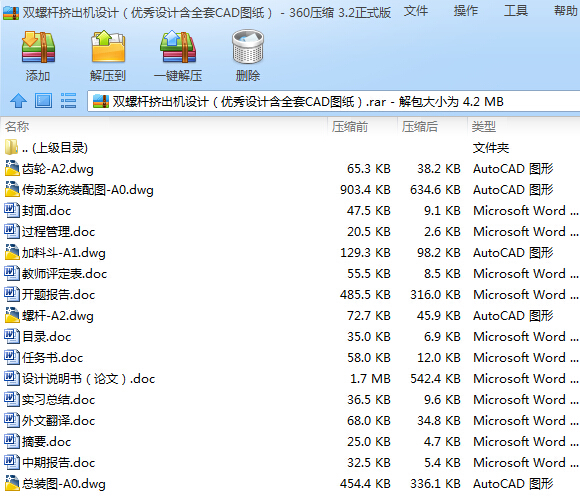The height and width of the screenshot is (500, 580).
Task: Click the 删除 trash can icon
Action: click(x=248, y=47)
